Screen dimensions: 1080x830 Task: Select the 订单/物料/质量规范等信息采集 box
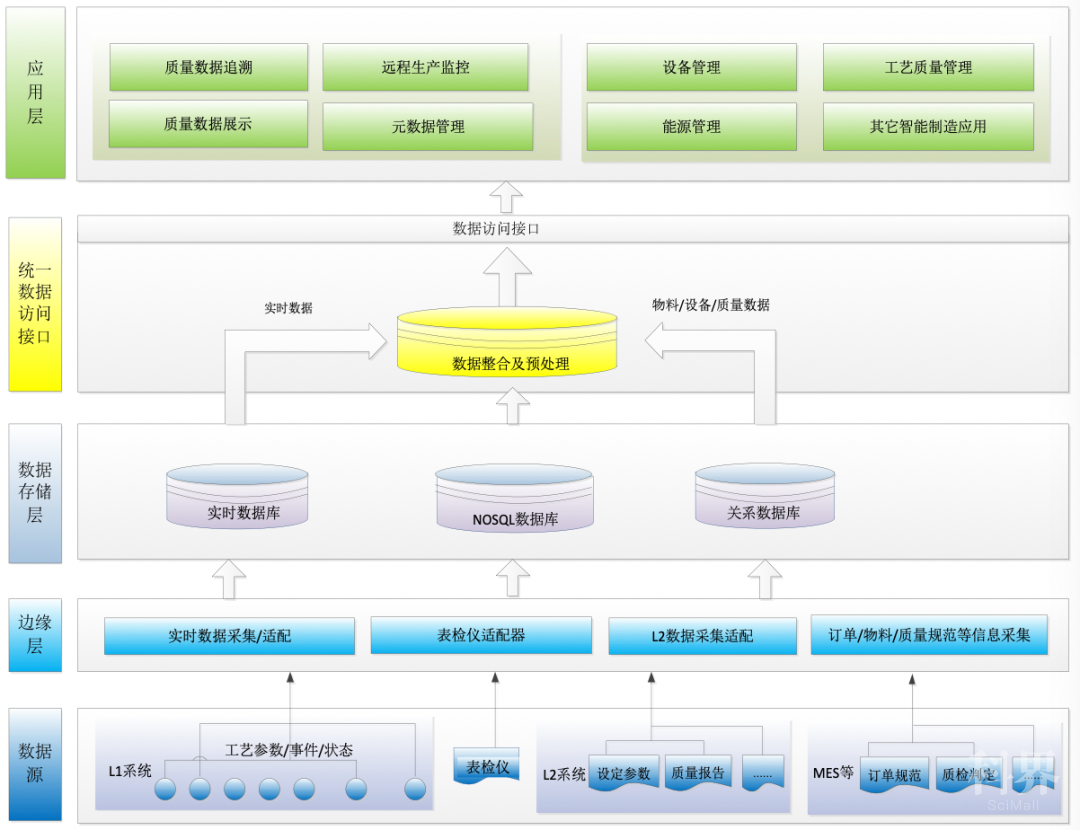pyautogui.click(x=929, y=635)
